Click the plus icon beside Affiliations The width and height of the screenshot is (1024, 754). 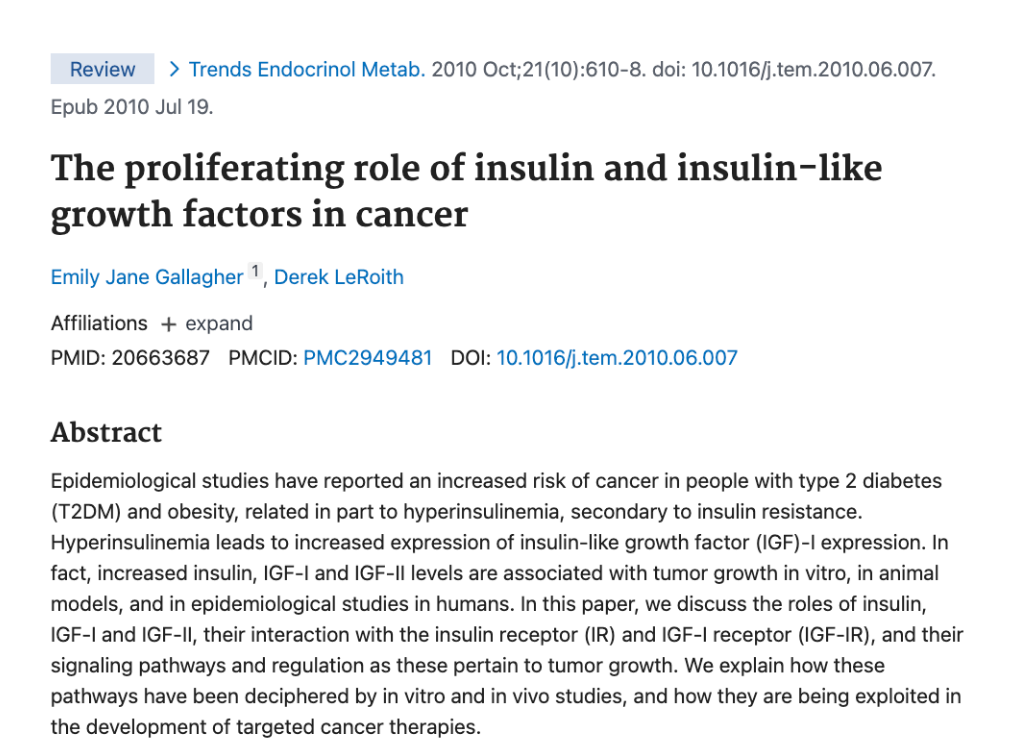168,324
